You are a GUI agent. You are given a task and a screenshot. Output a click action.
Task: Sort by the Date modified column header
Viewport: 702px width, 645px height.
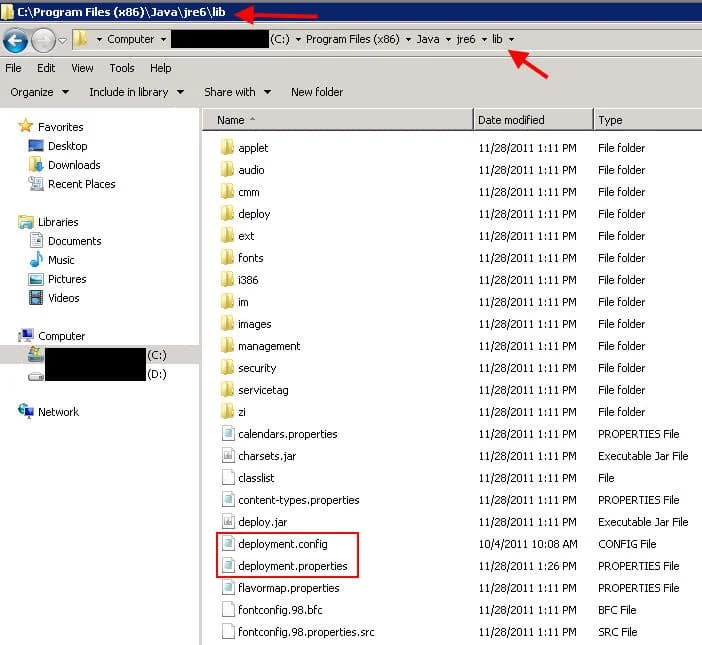(533, 120)
